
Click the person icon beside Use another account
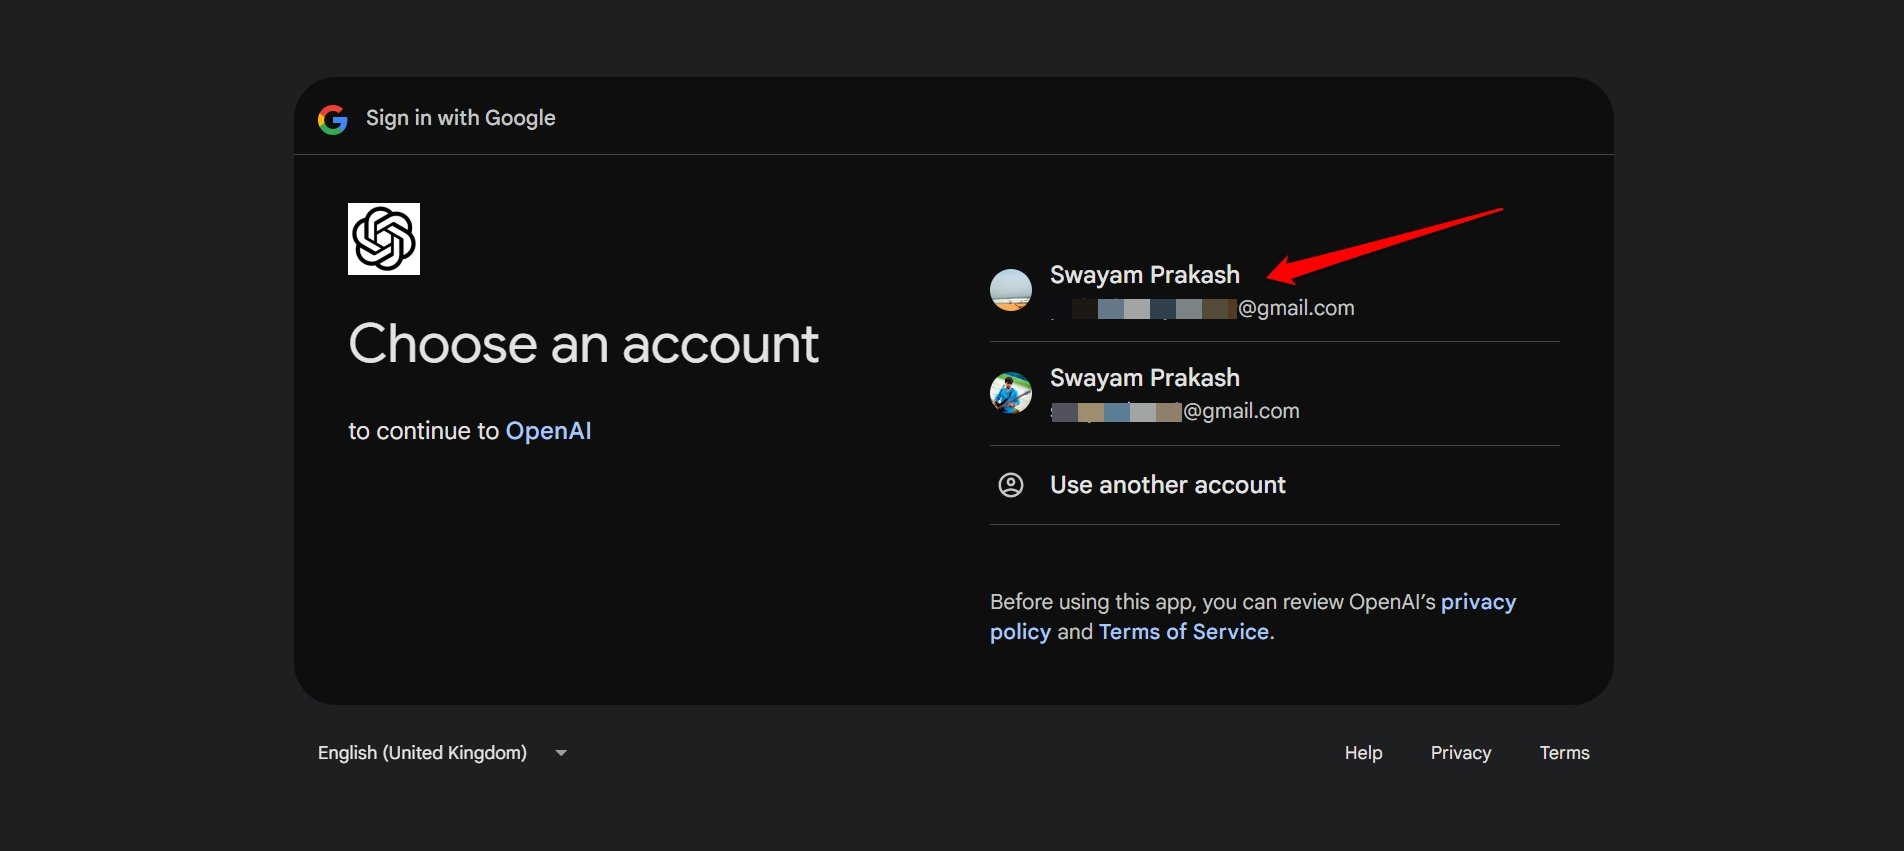pyautogui.click(x=1010, y=485)
